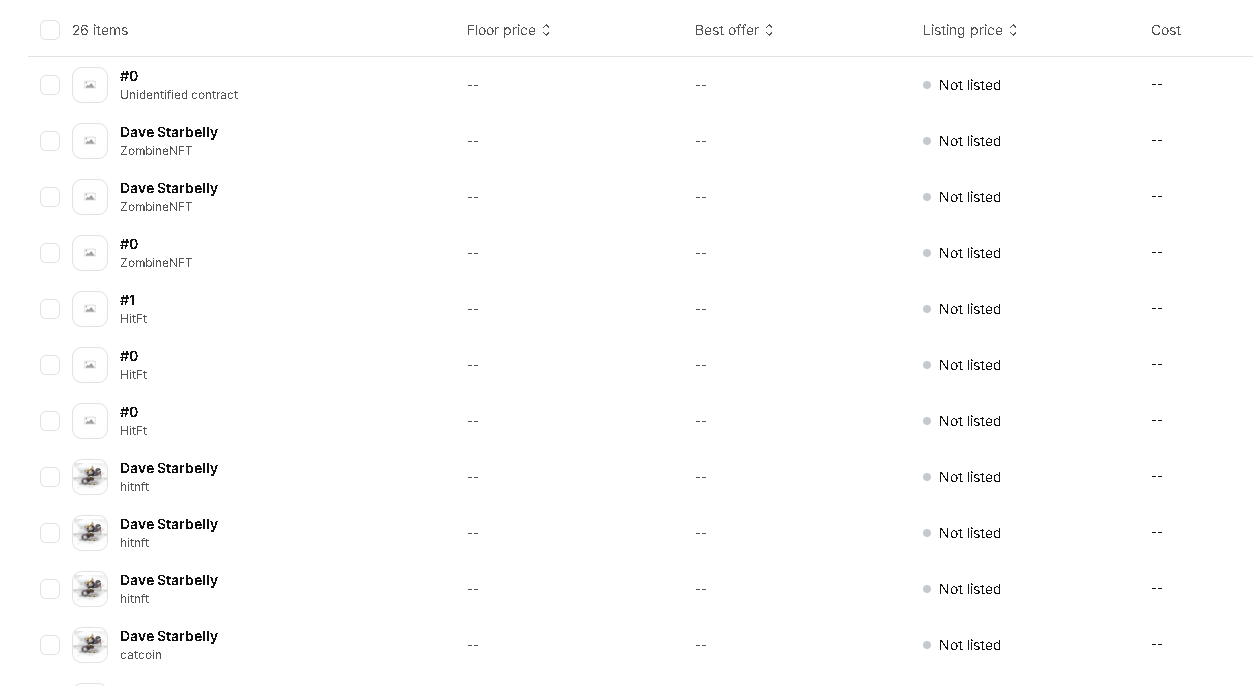This screenshot has width=1253, height=686.
Task: Open the catcoin Dave Starbelly thumbnail
Action: click(90, 645)
